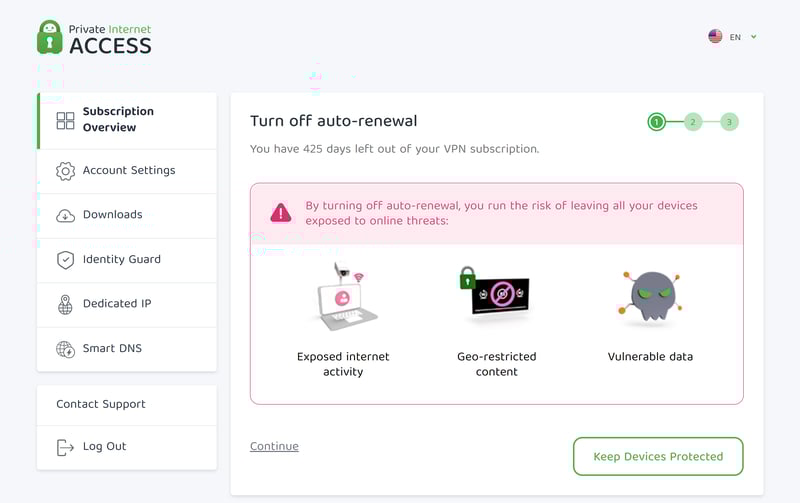Open the Account Settings menu item
800x503 pixels.
pos(127,171)
